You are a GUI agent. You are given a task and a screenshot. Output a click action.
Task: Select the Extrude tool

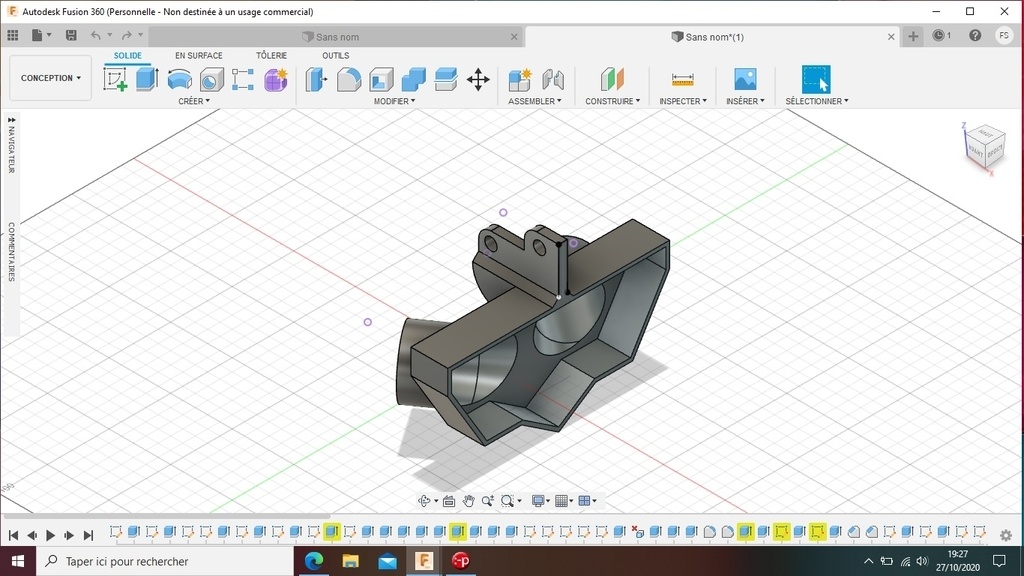(x=147, y=80)
